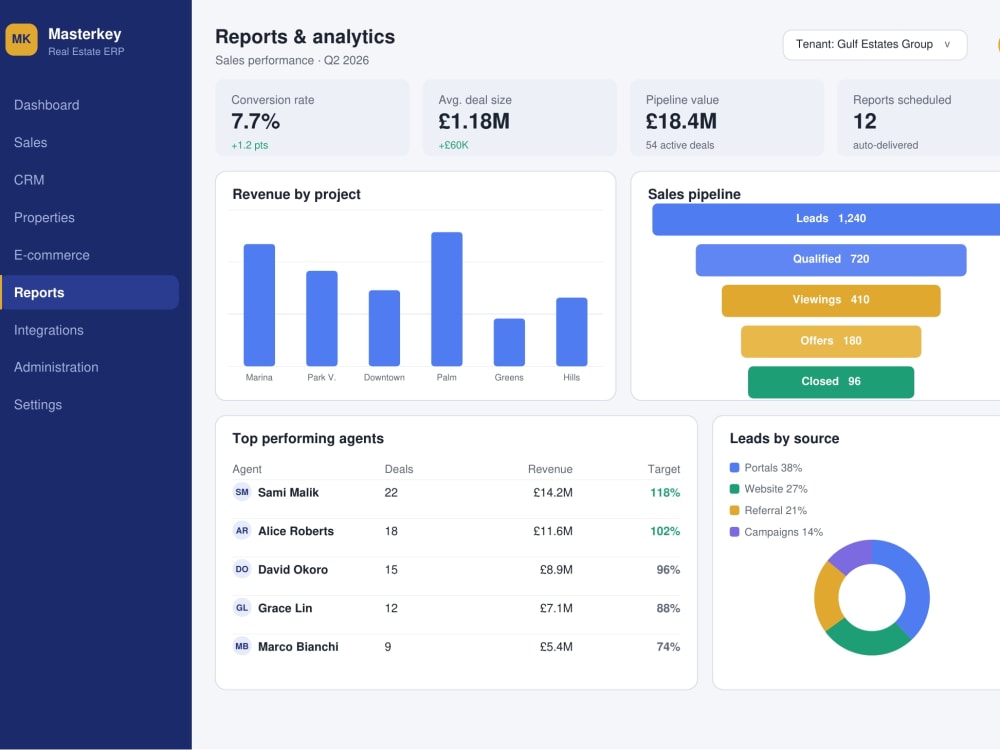Click the blue Portals donut segment
This screenshot has height=750, width=1000.
(x=915, y=584)
